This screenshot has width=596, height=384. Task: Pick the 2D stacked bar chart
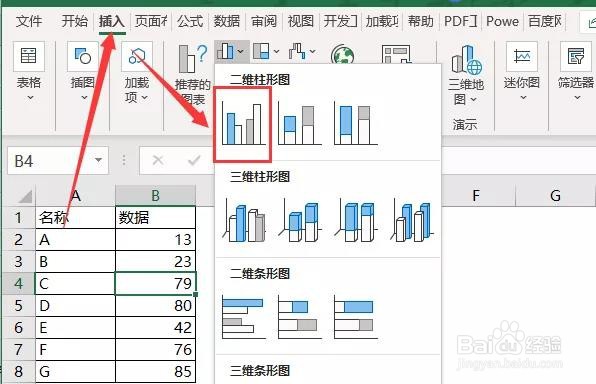(x=300, y=317)
